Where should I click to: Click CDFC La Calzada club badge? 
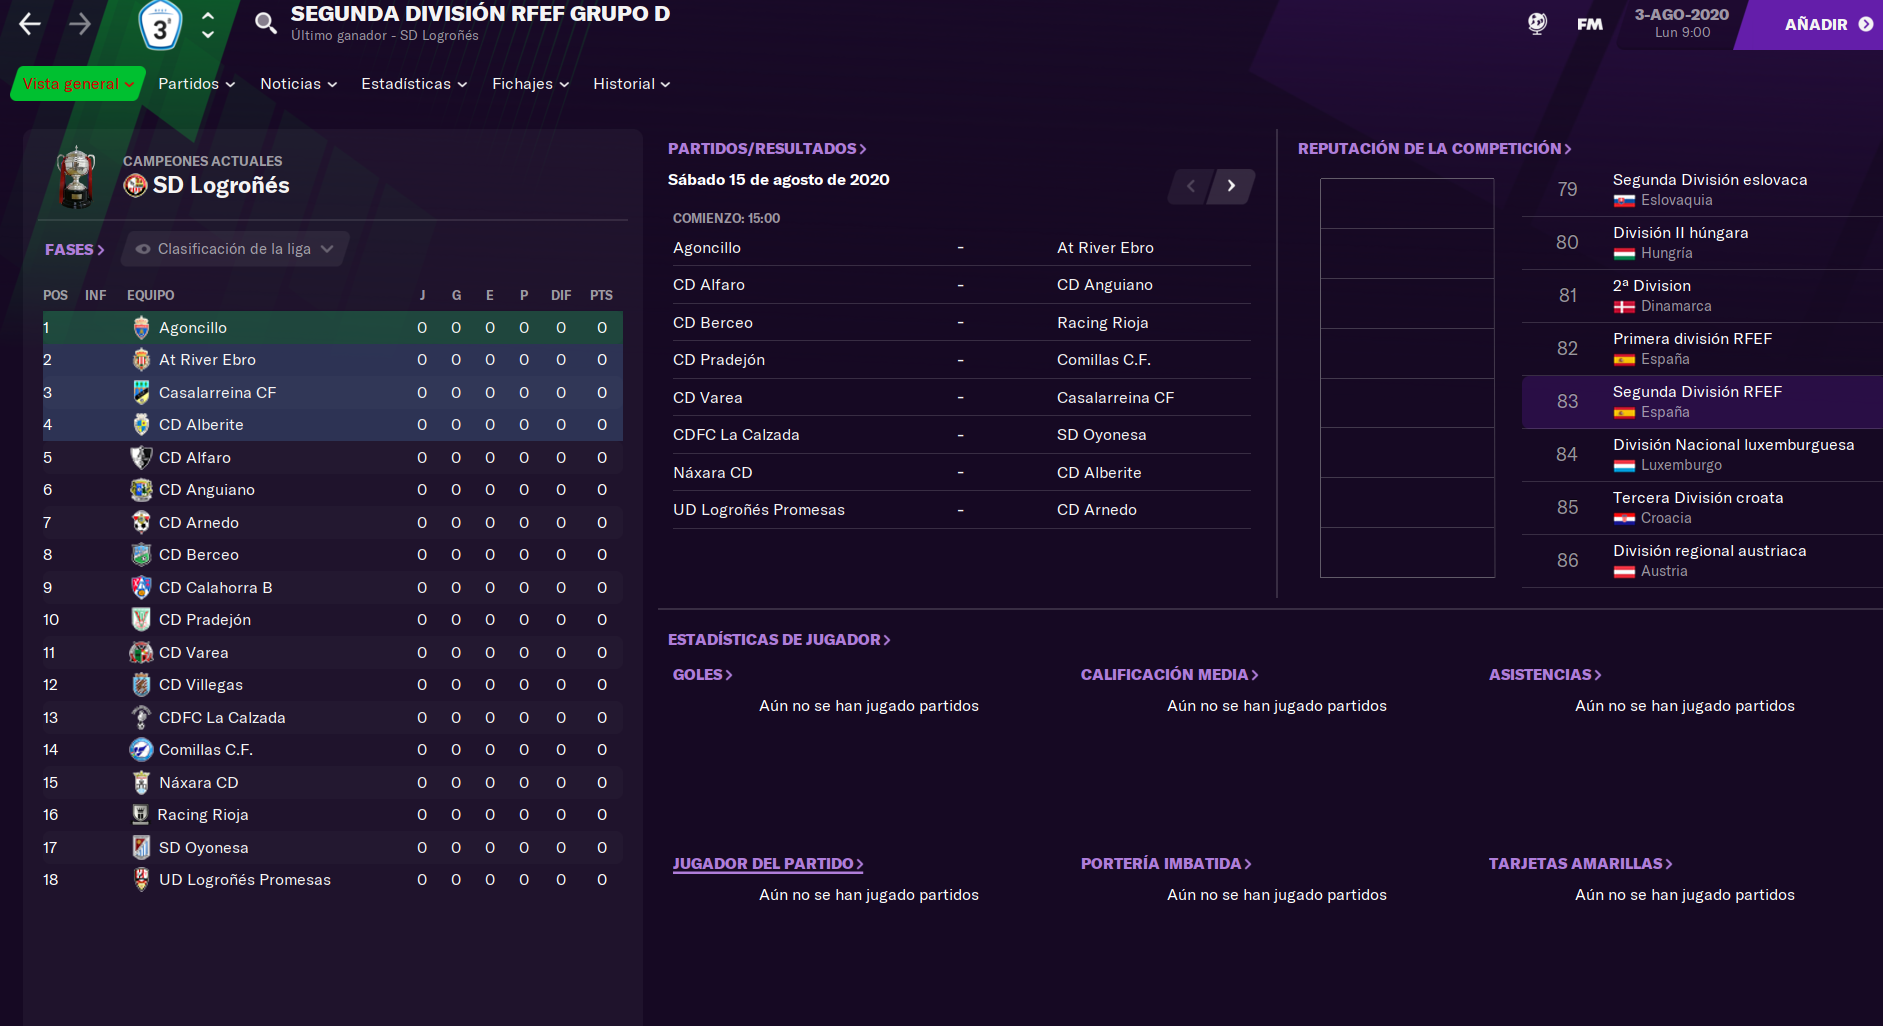pos(141,717)
